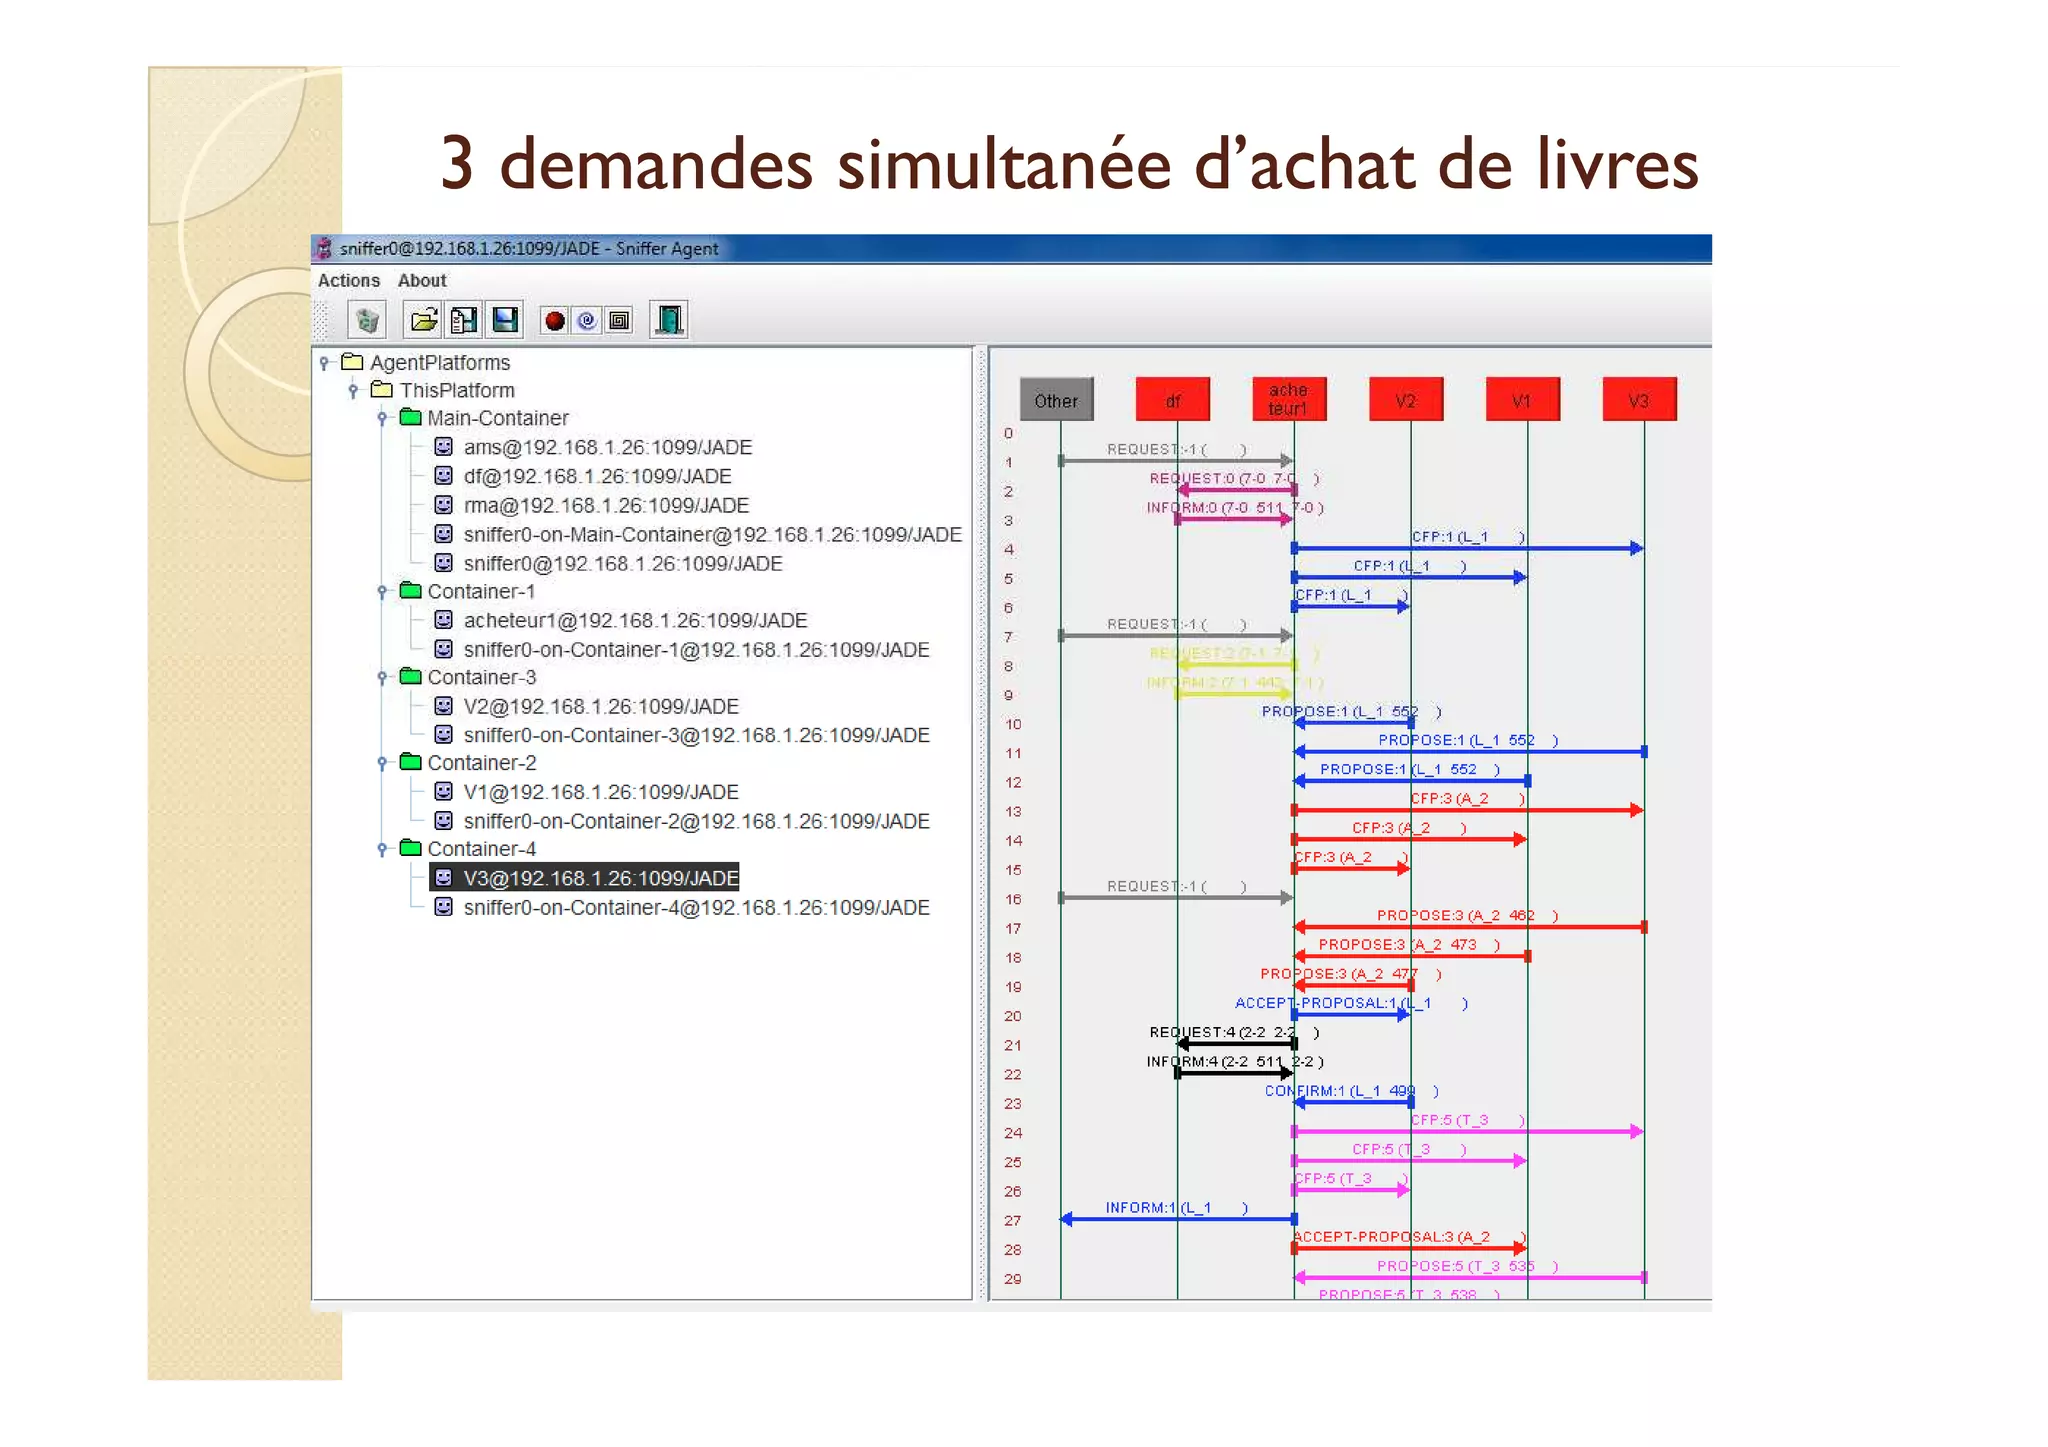
Task: Click the agent icon beside sniffer0-on-Container-1
Action: [x=443, y=648]
